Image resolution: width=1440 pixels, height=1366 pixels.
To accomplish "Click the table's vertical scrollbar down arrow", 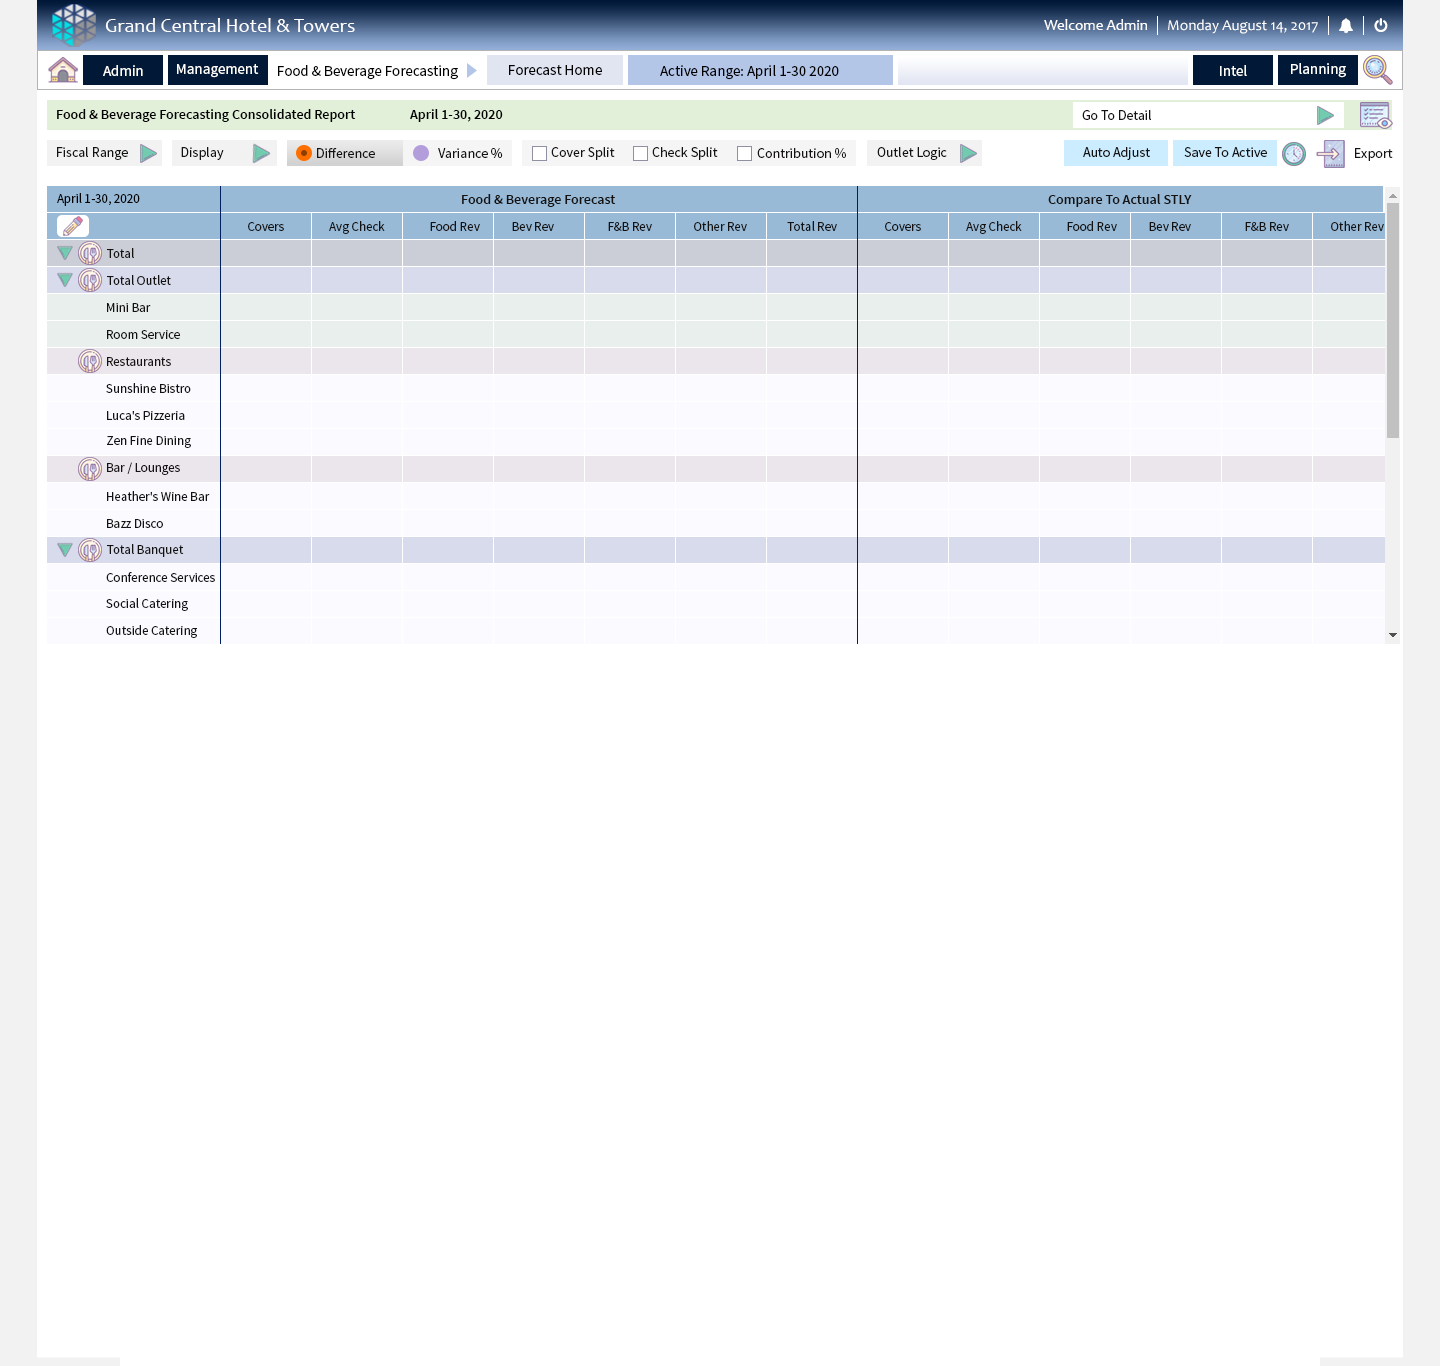I will pos(1392,635).
